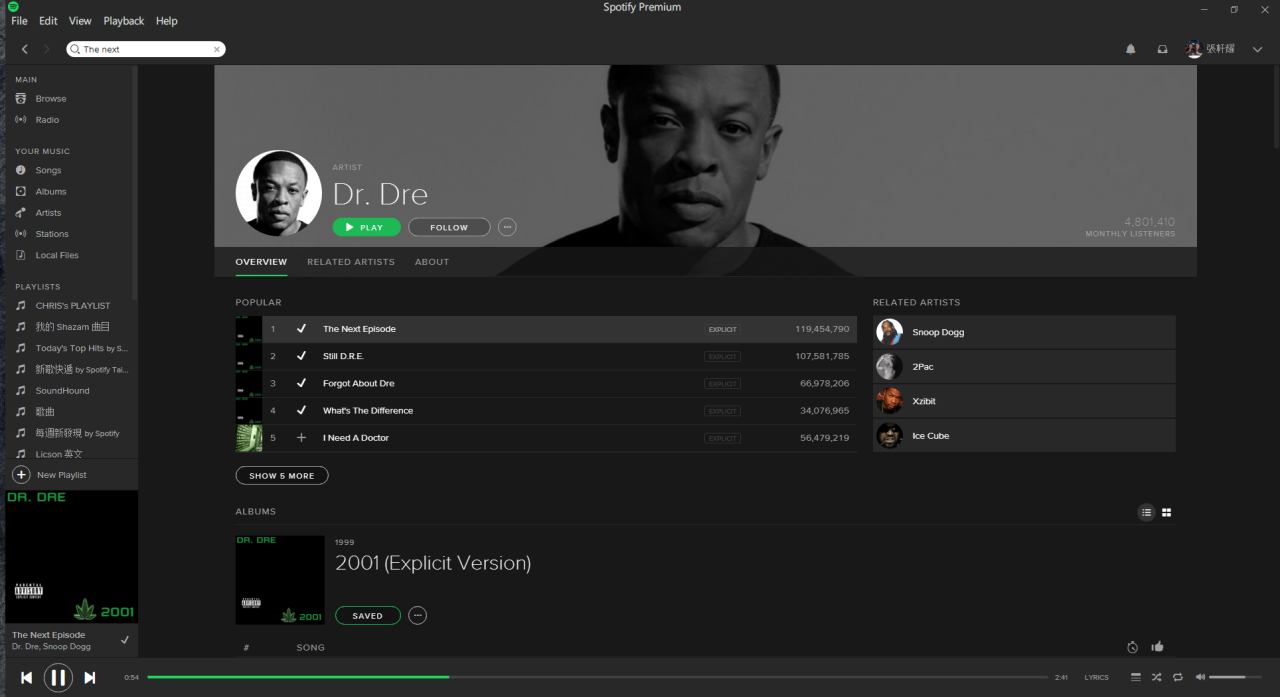Follow the artist Dr. Dre
This screenshot has height=697, width=1280.
(x=449, y=227)
